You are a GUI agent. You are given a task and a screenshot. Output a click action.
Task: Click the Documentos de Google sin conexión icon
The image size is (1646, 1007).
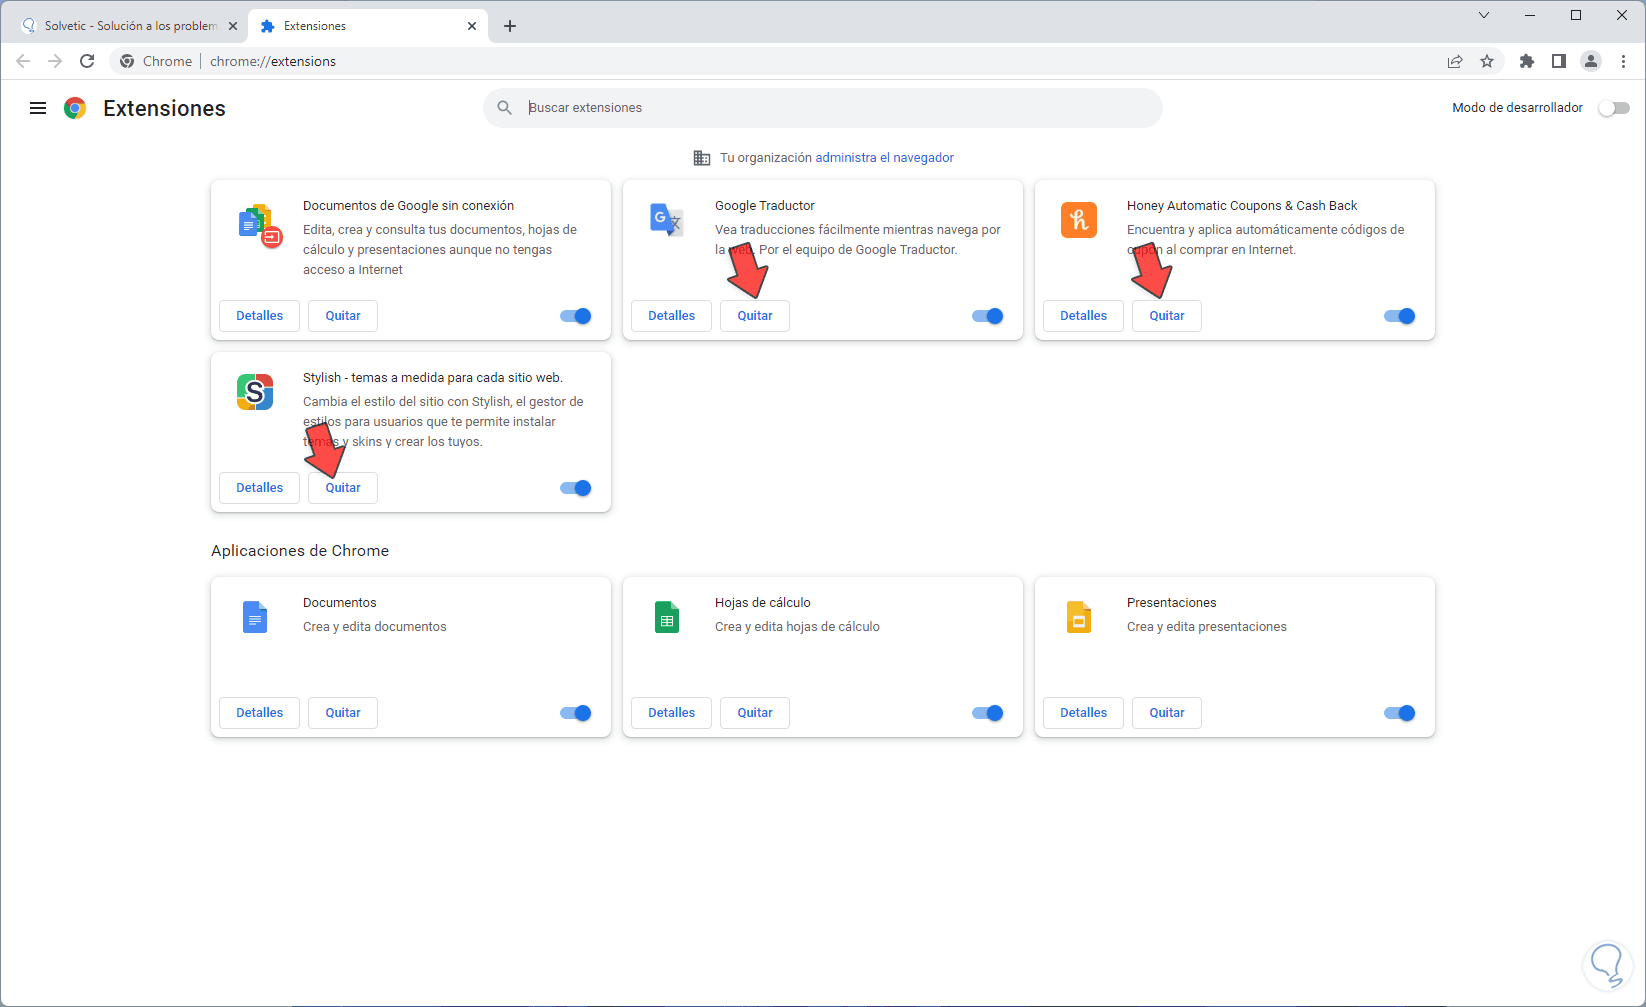(x=259, y=225)
